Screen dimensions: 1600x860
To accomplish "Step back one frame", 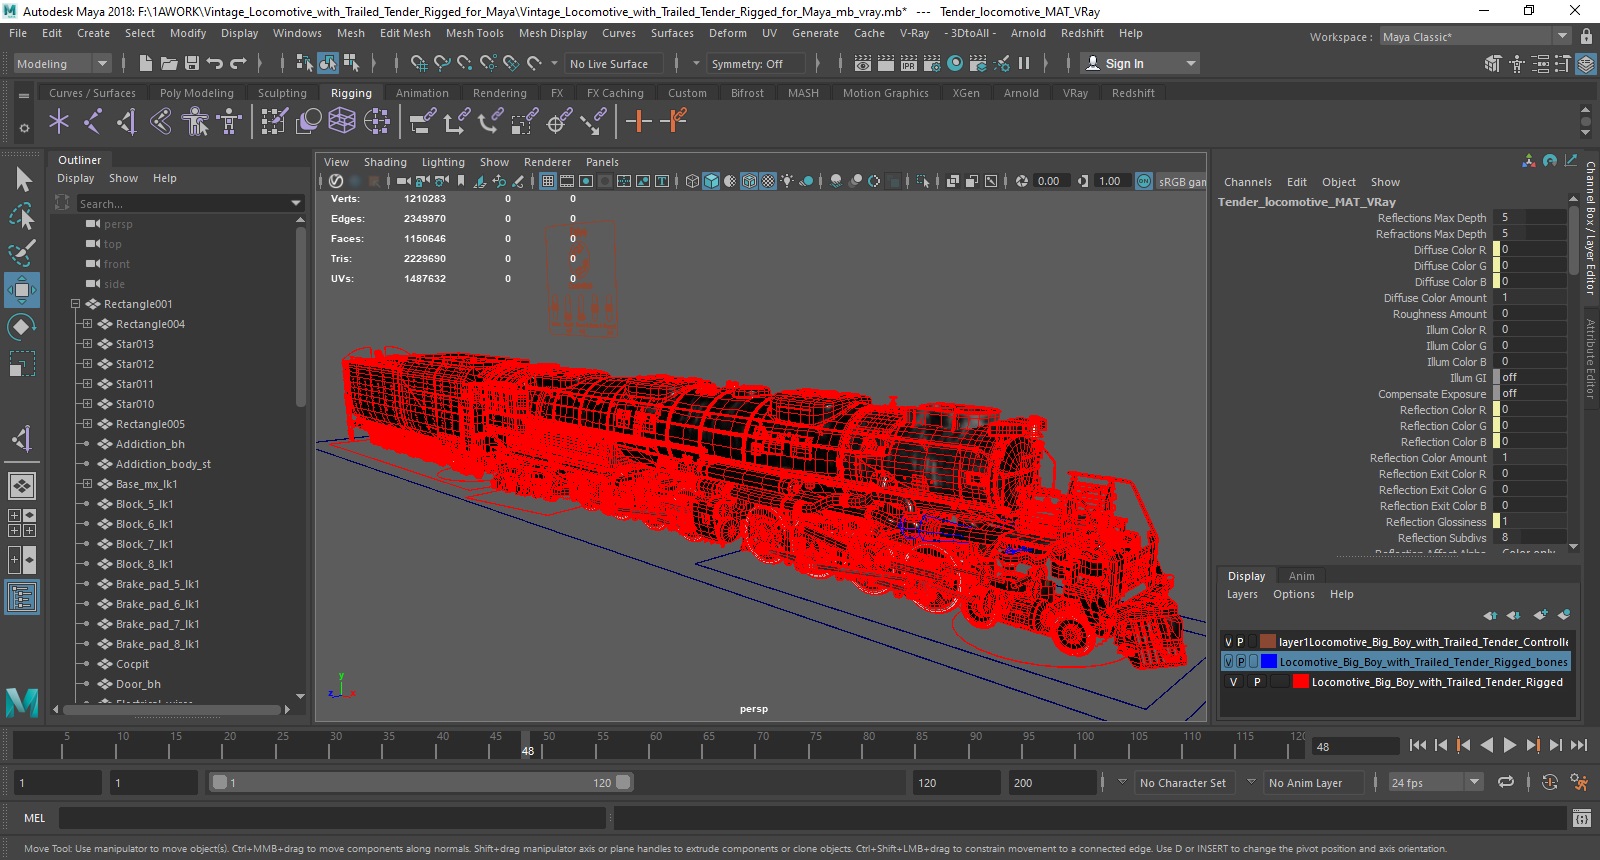I will (x=1441, y=745).
